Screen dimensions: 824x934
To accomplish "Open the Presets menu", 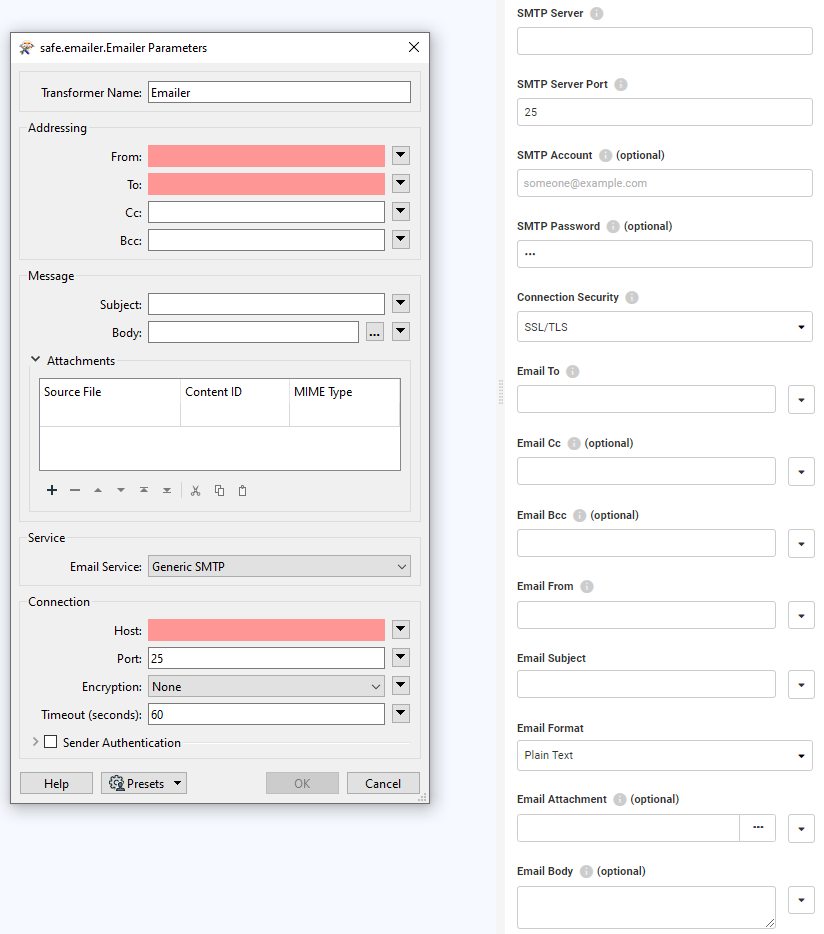I will (x=143, y=783).
